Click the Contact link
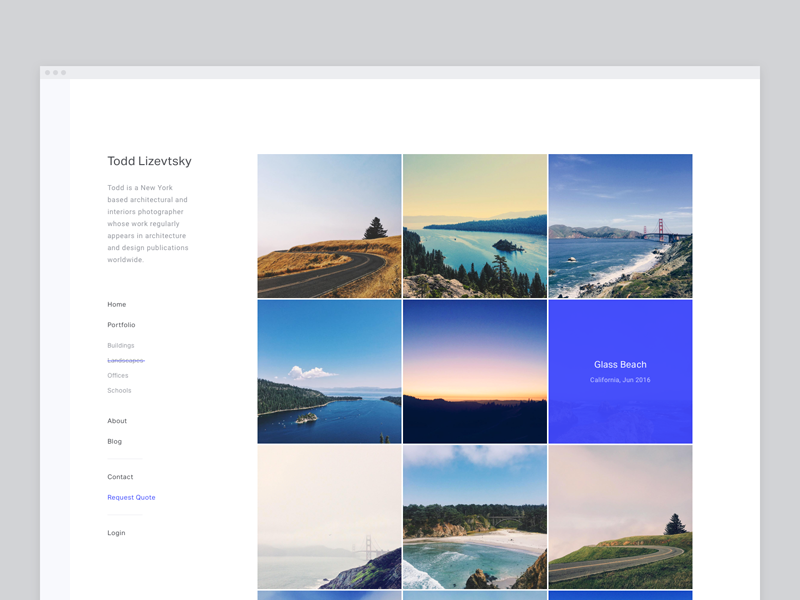This screenshot has height=600, width=800. click(120, 477)
